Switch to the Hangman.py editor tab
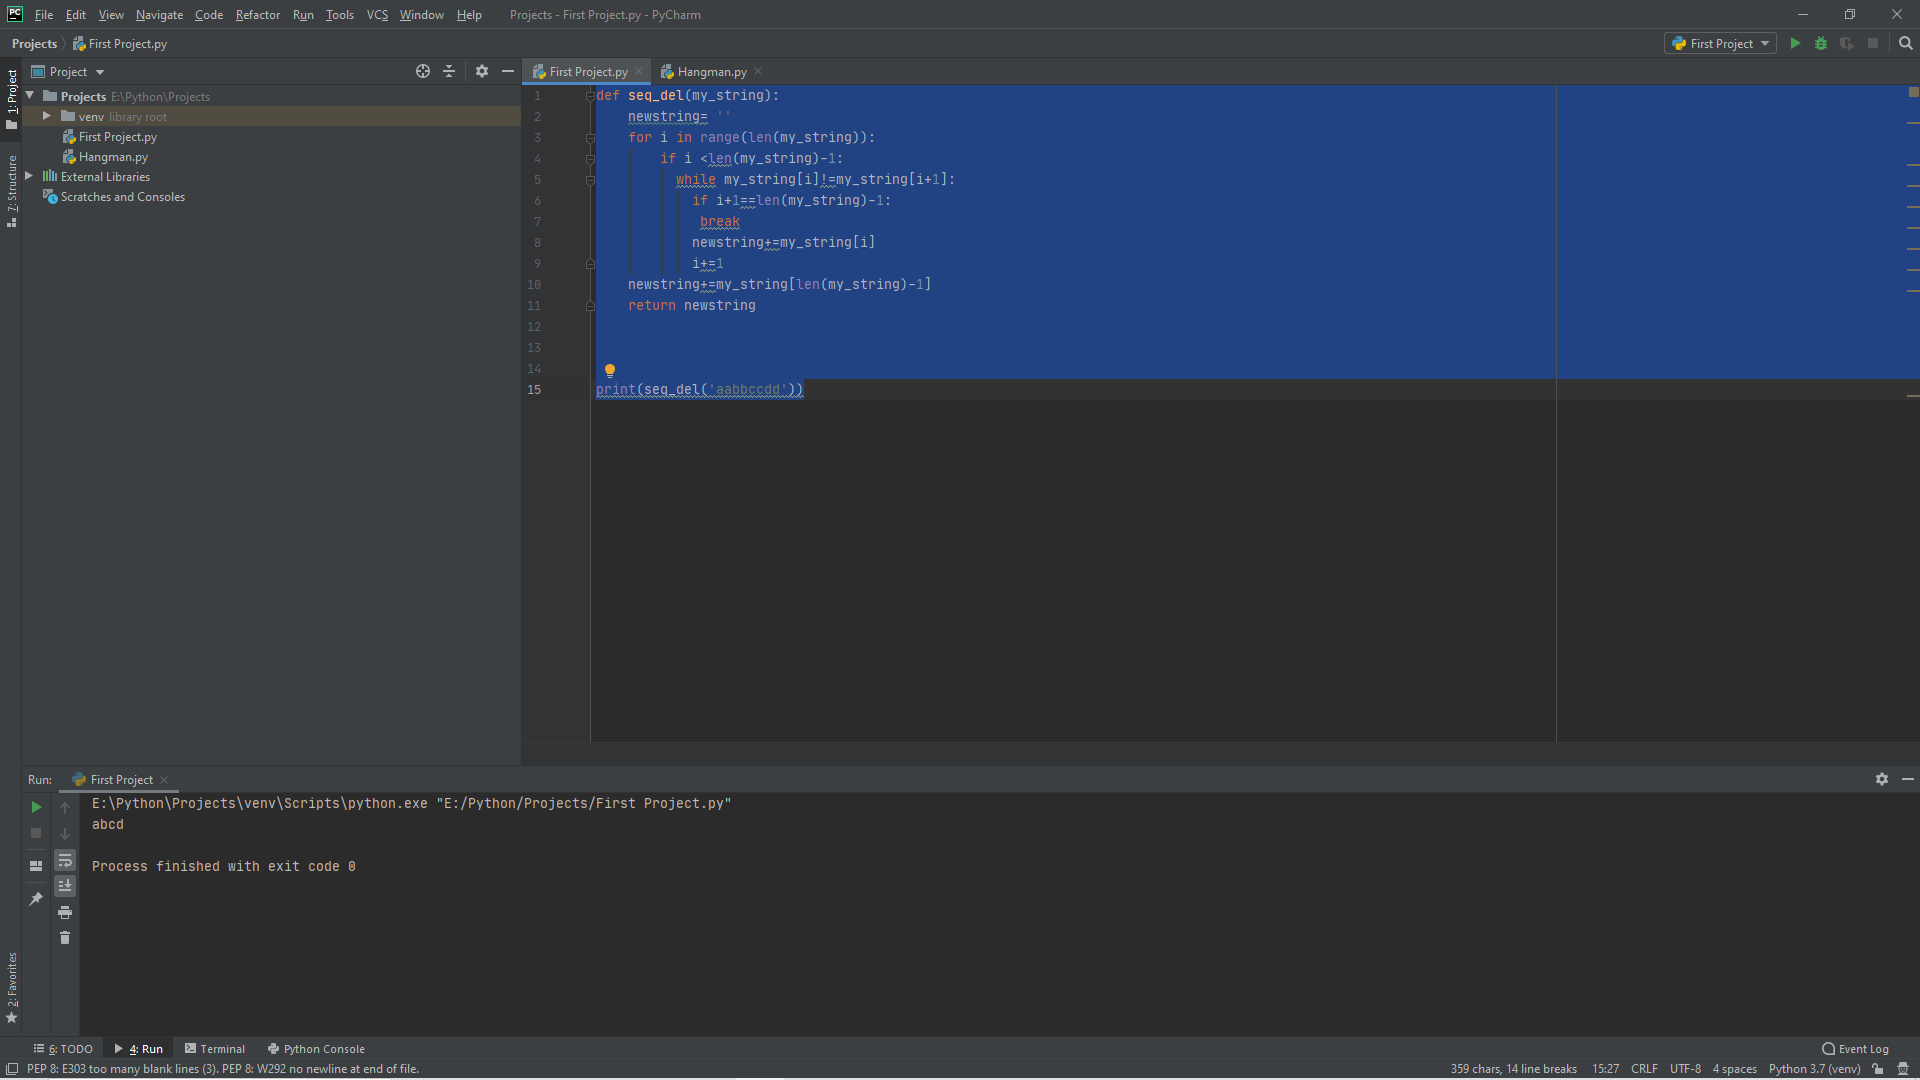Viewport: 1920px width, 1080px height. tap(711, 72)
